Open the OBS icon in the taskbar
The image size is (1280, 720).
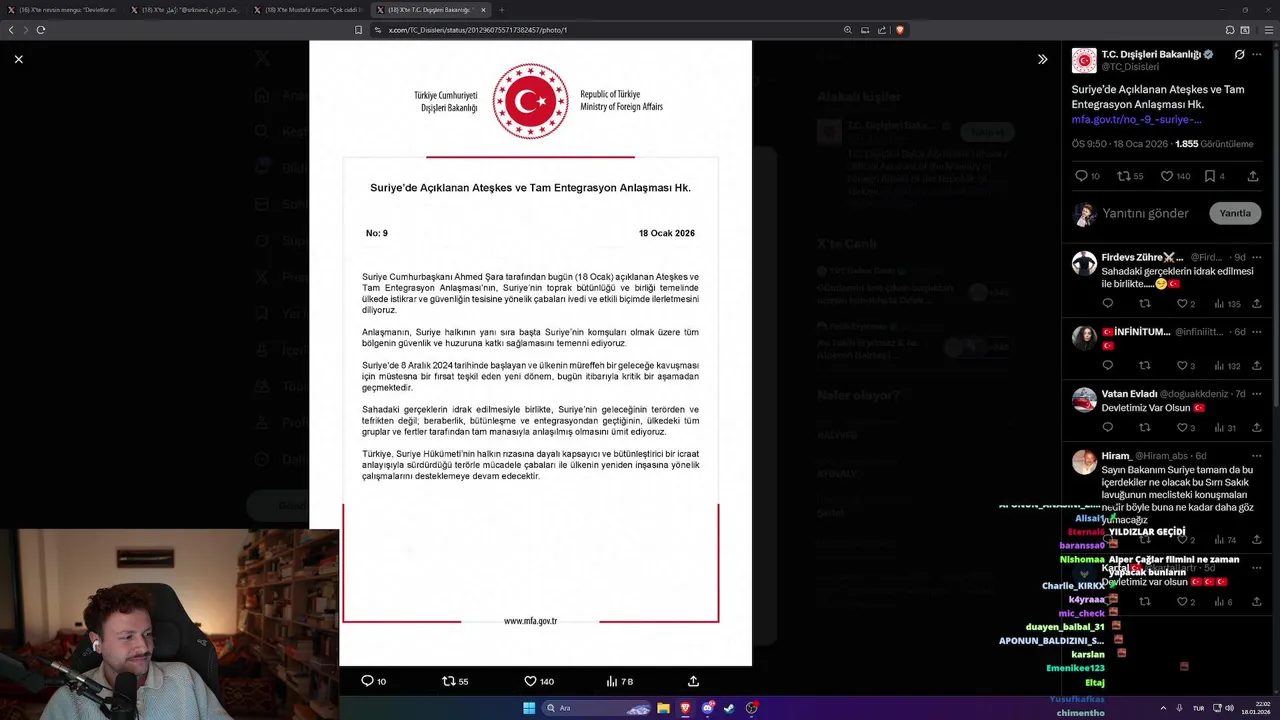click(x=751, y=708)
